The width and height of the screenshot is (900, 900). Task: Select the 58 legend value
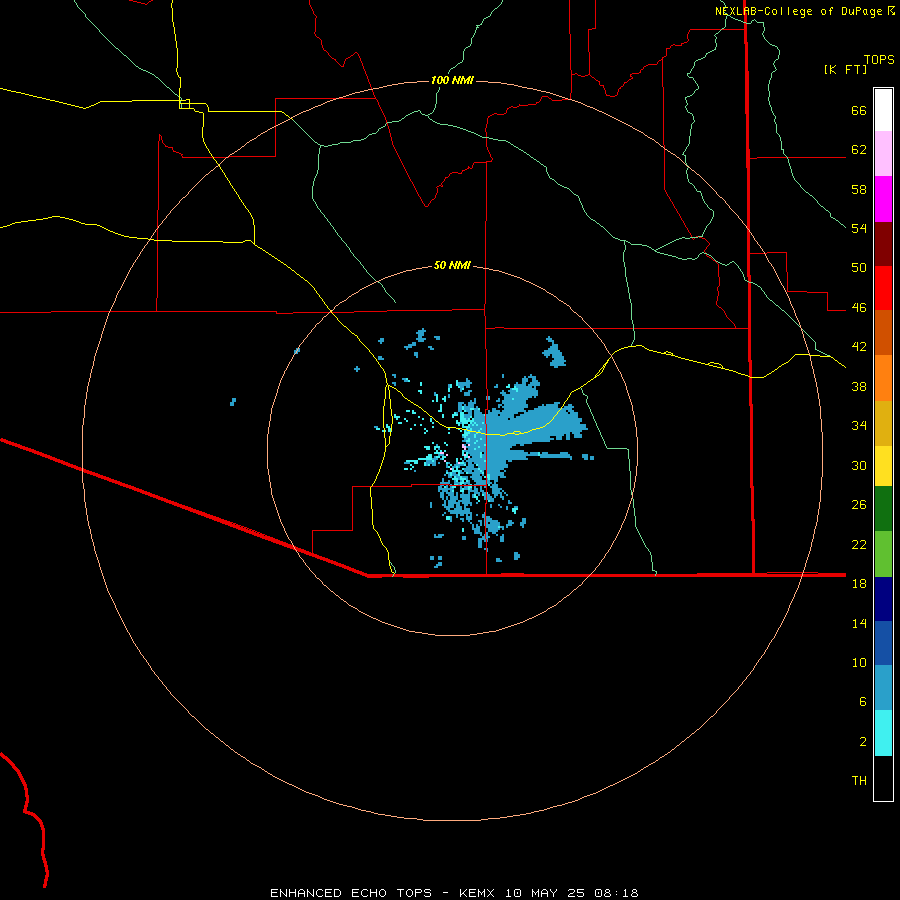coord(859,189)
